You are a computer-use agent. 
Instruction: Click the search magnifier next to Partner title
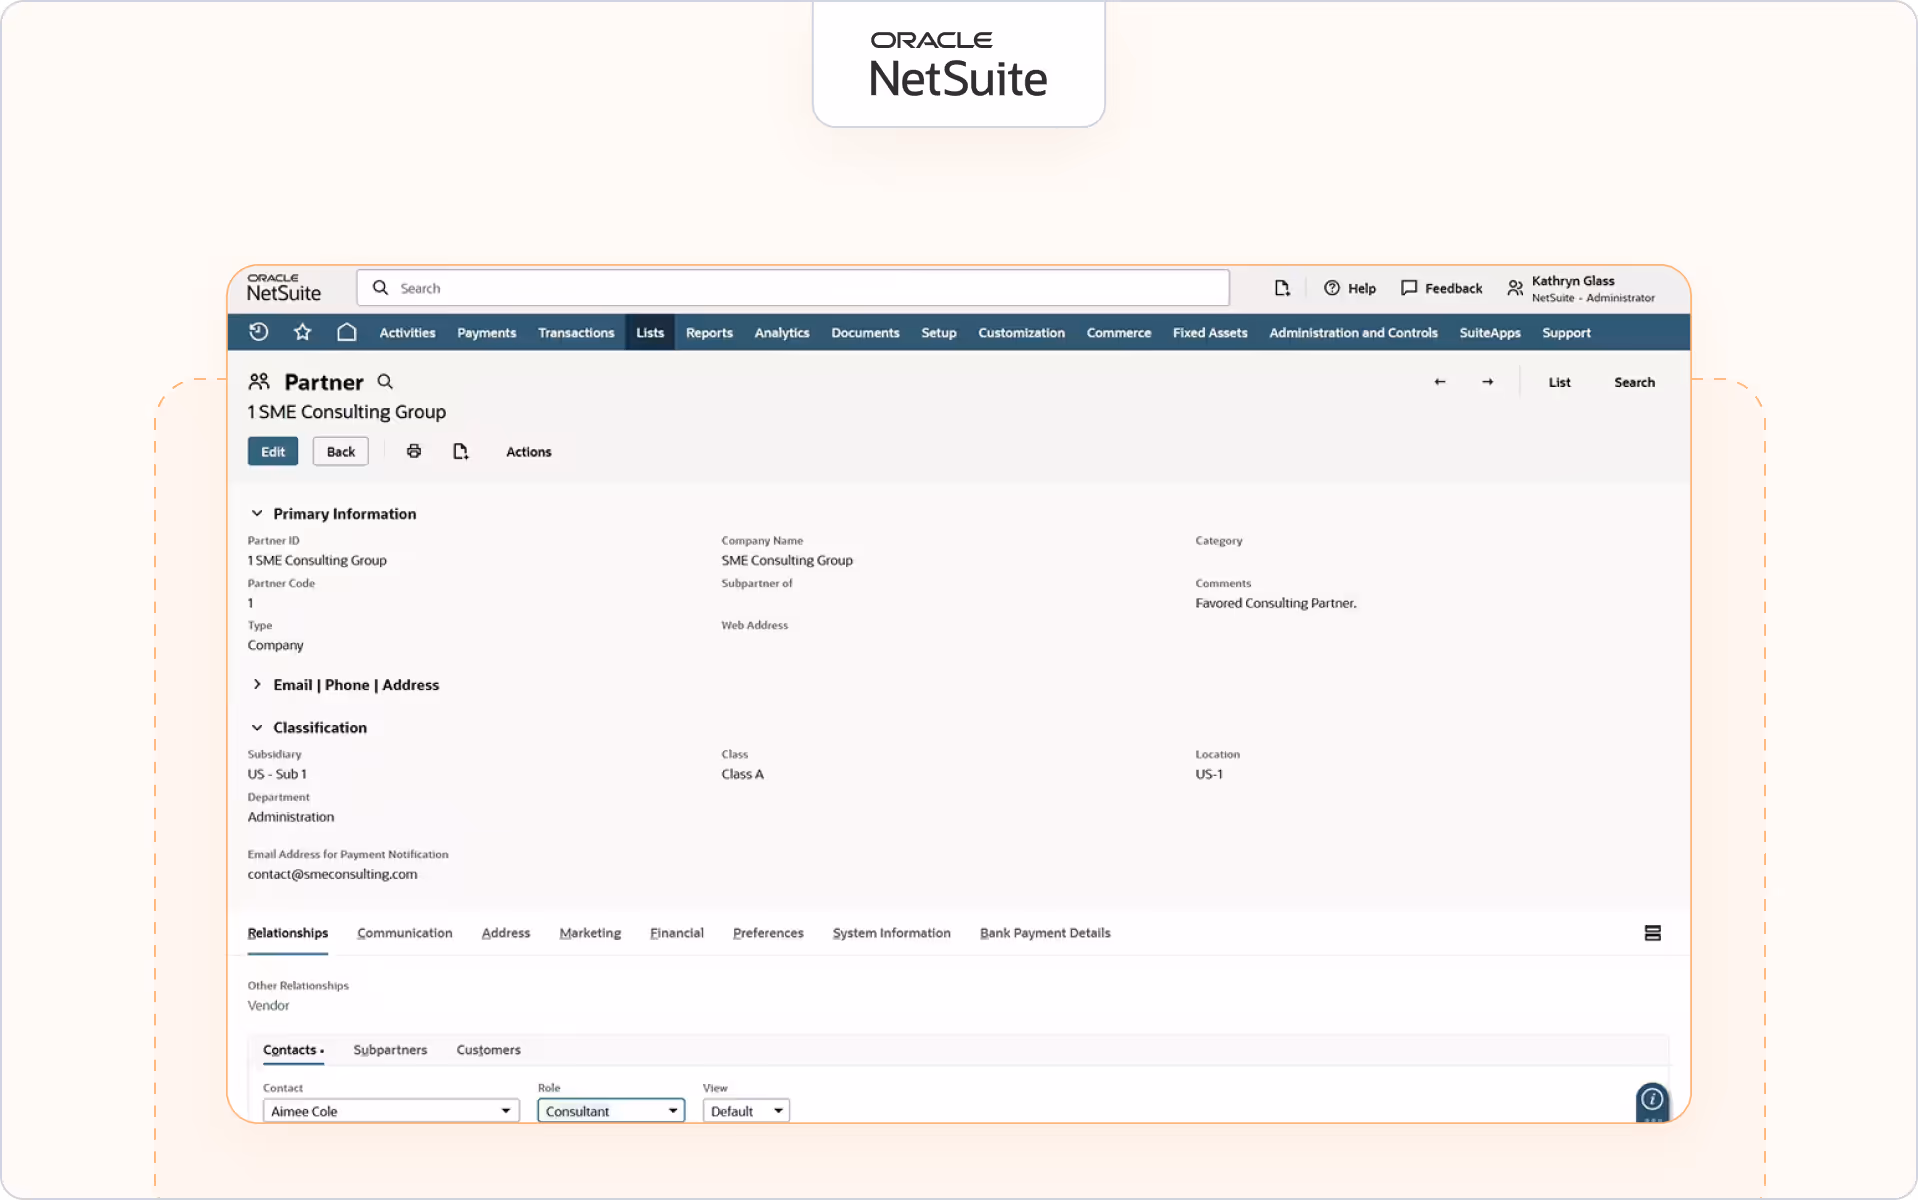pyautogui.click(x=385, y=382)
